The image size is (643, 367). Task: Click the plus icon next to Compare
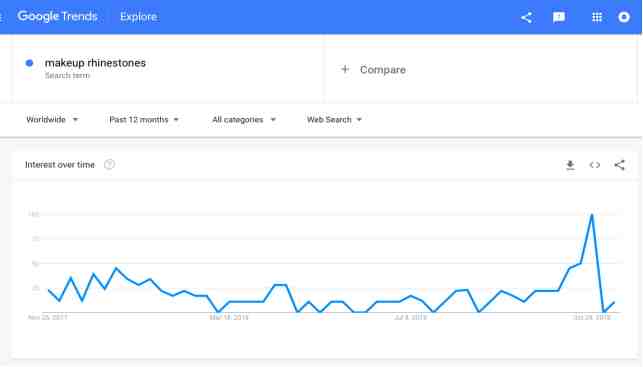click(345, 69)
